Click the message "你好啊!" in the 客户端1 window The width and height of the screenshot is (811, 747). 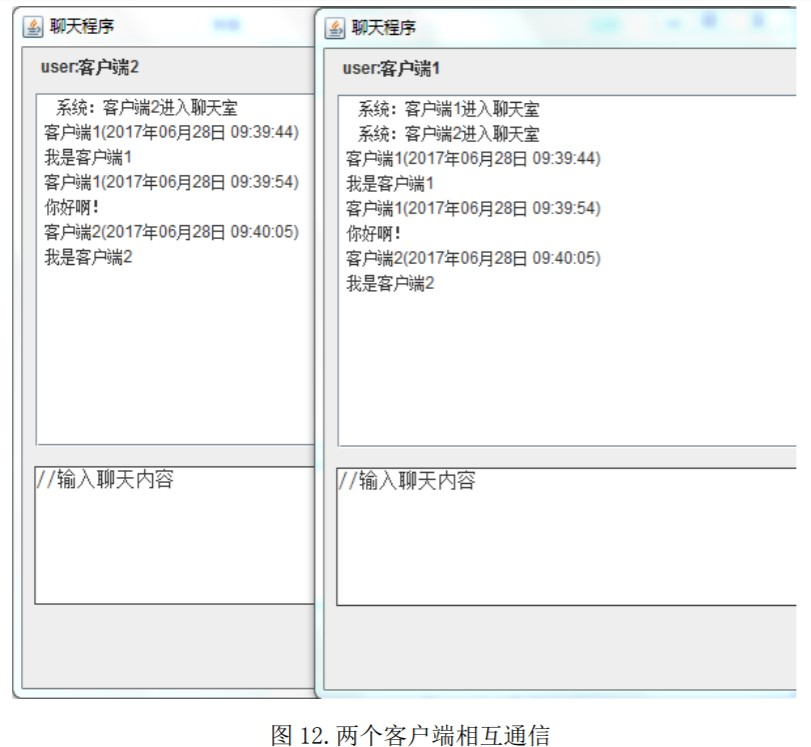[373, 233]
